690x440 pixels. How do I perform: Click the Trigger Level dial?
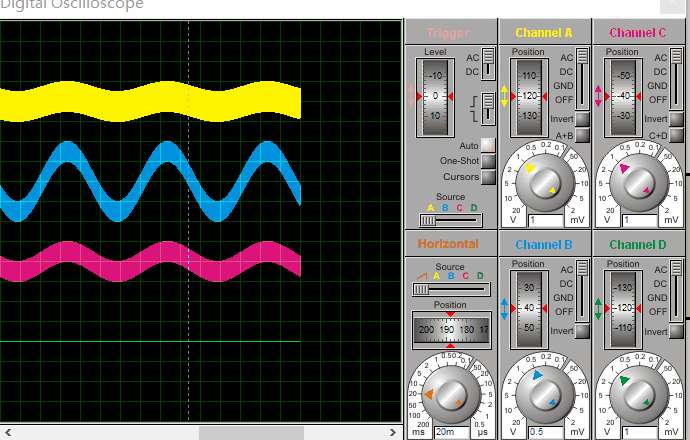pos(435,97)
